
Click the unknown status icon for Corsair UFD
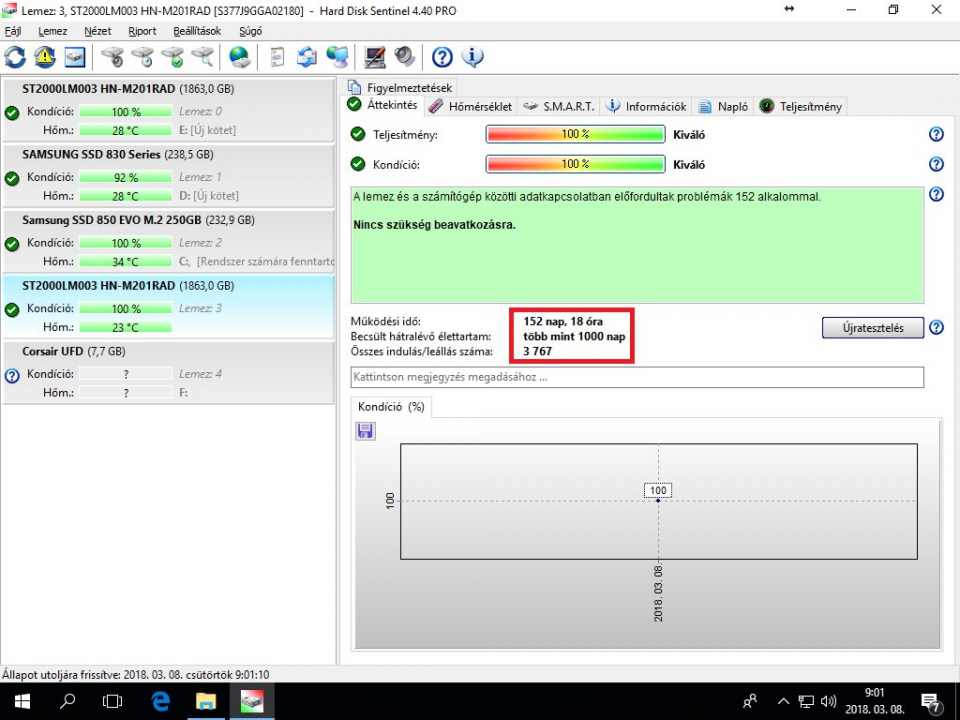pyautogui.click(x=12, y=375)
